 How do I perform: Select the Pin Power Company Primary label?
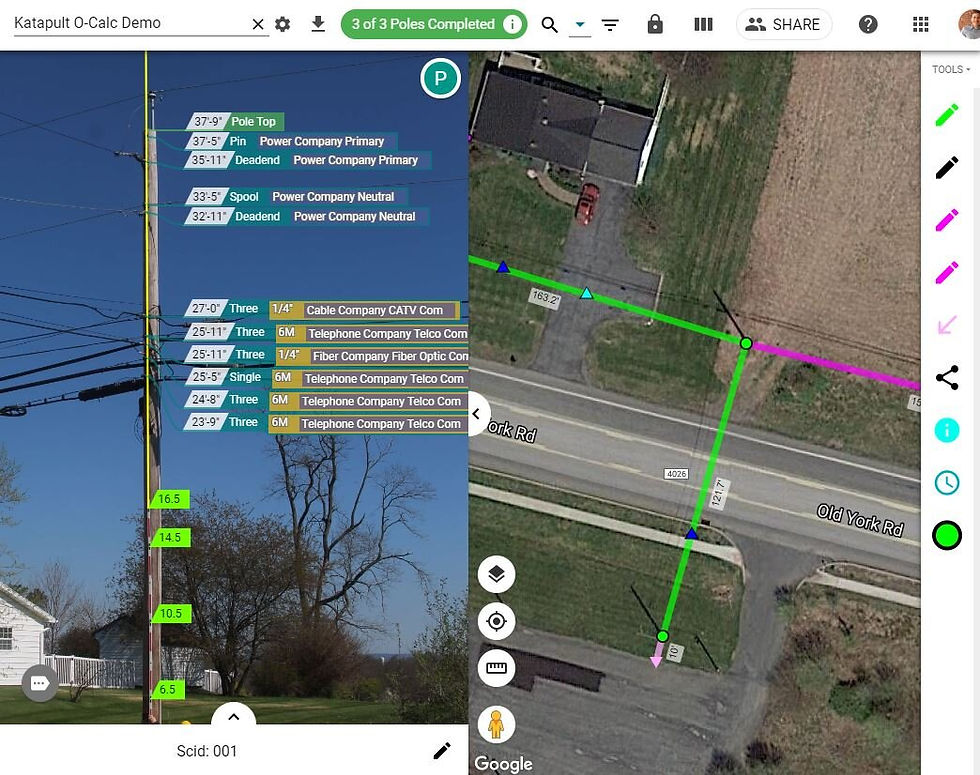pyautogui.click(x=291, y=141)
